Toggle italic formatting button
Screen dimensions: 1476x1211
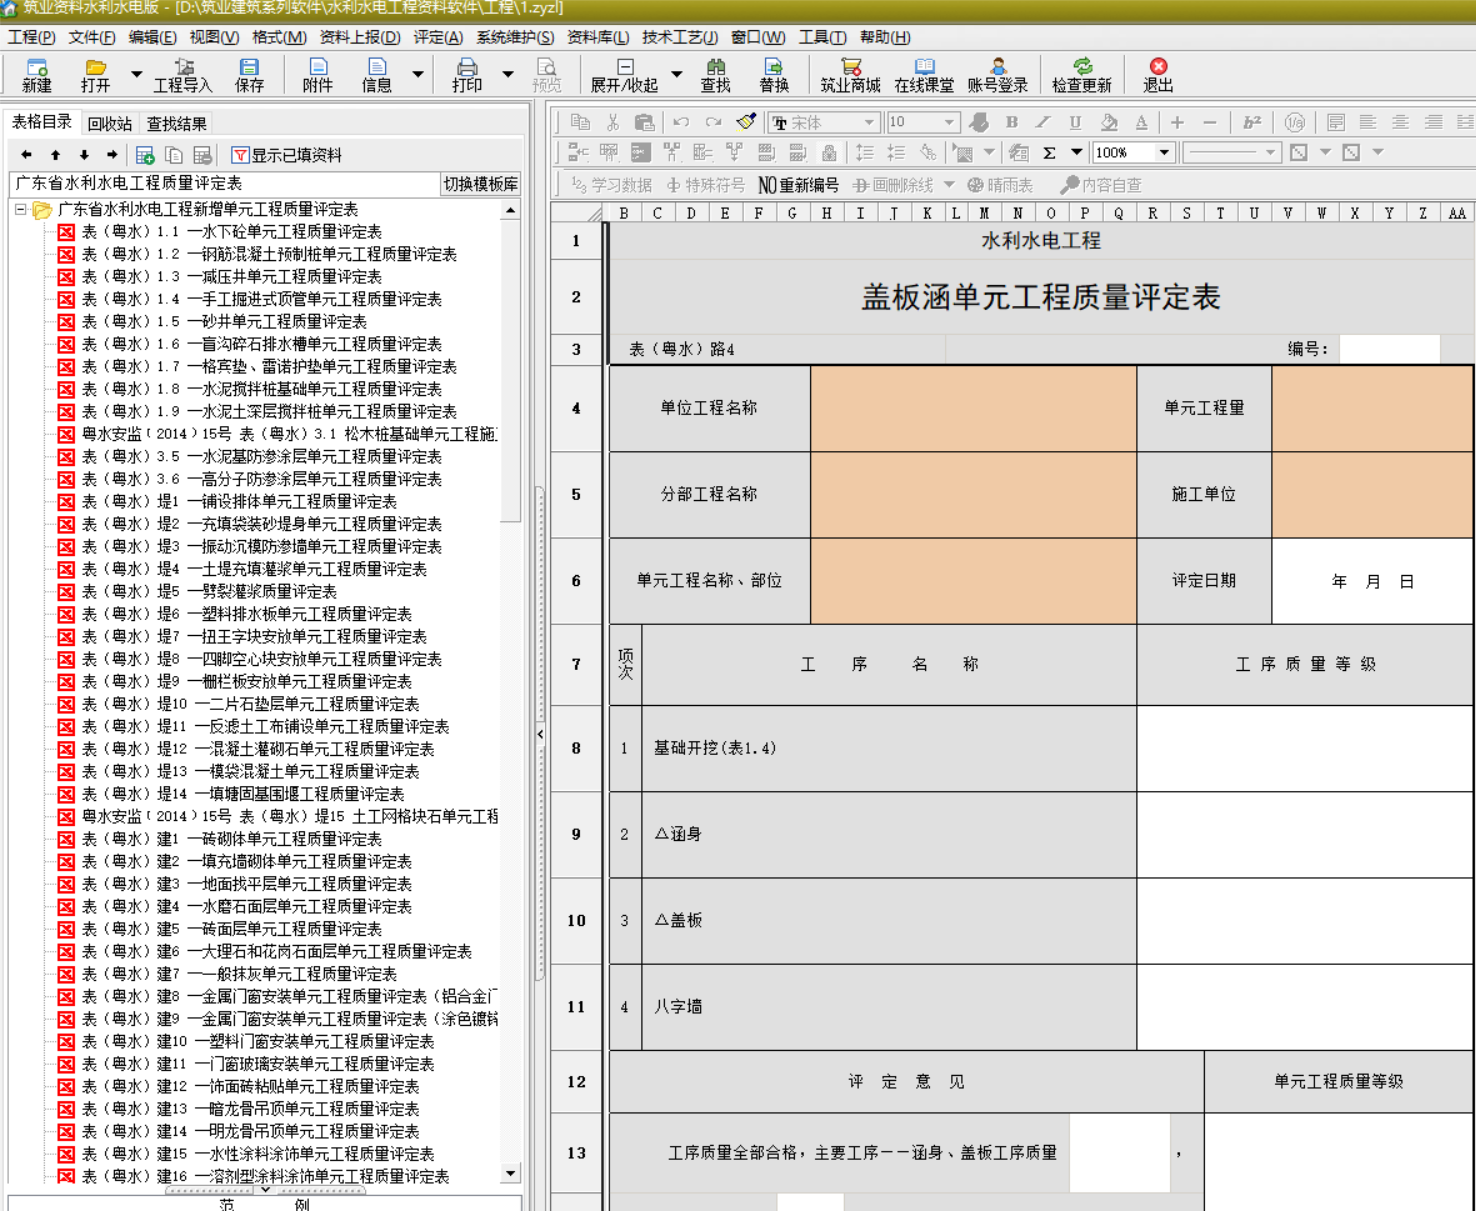1043,122
